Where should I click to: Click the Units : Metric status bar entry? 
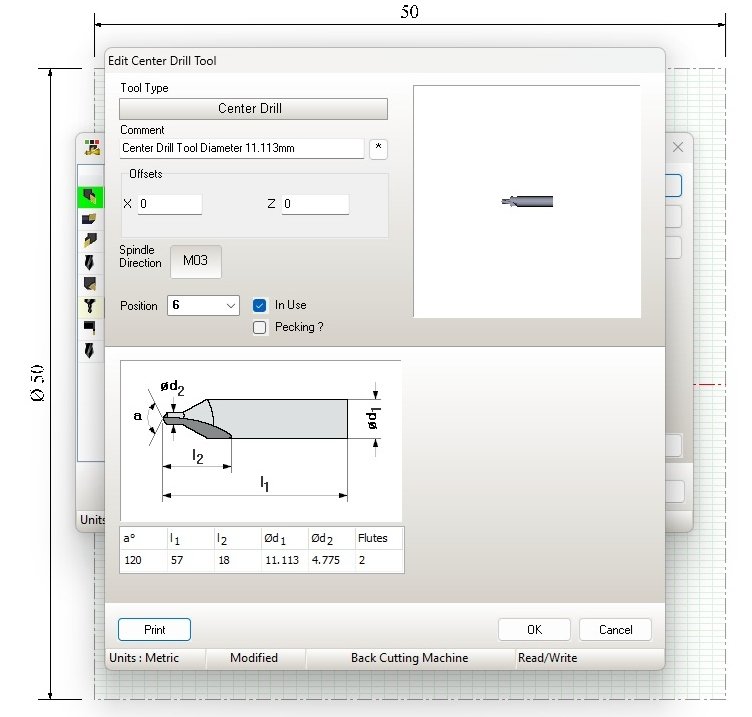coord(155,658)
